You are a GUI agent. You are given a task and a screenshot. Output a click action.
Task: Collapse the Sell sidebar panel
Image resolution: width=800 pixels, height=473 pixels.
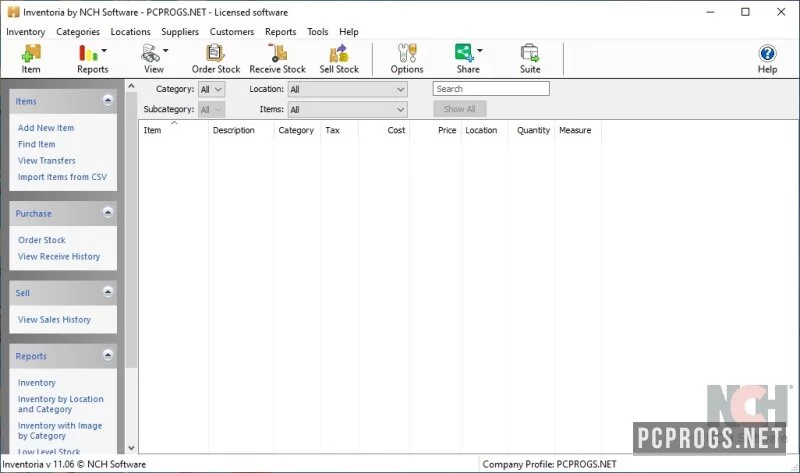[108, 292]
